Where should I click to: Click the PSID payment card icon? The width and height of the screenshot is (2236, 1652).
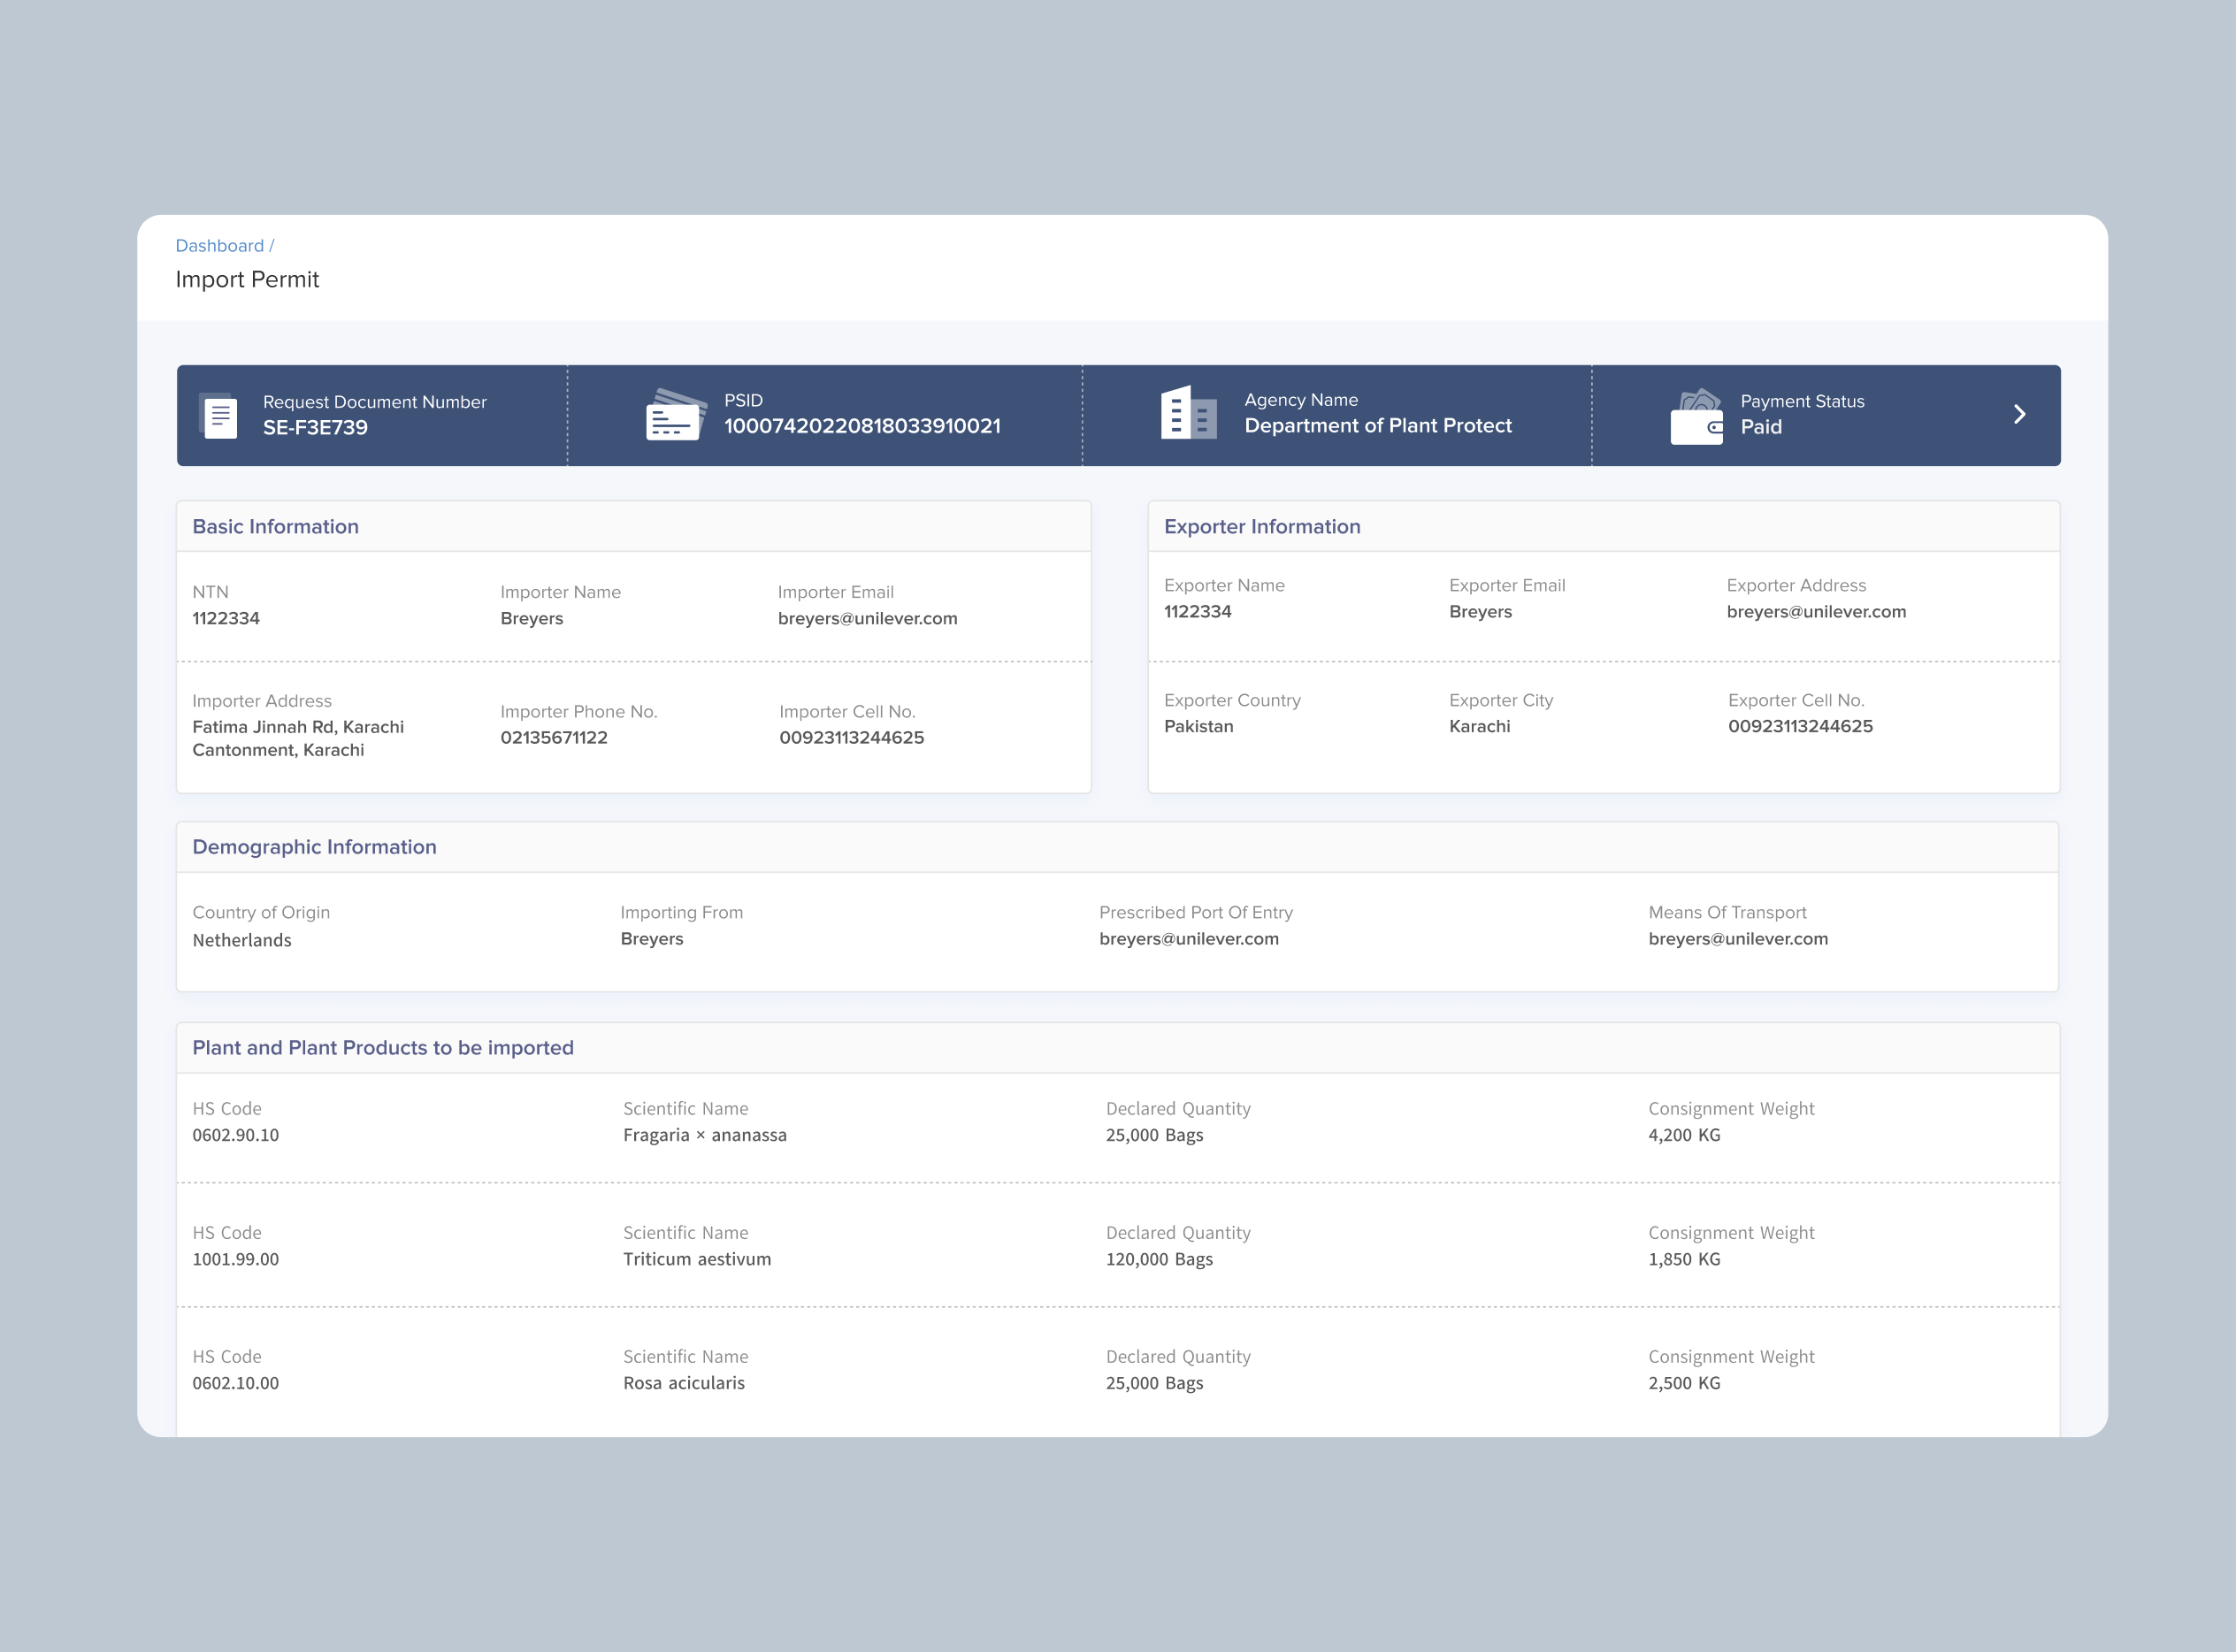pos(675,414)
